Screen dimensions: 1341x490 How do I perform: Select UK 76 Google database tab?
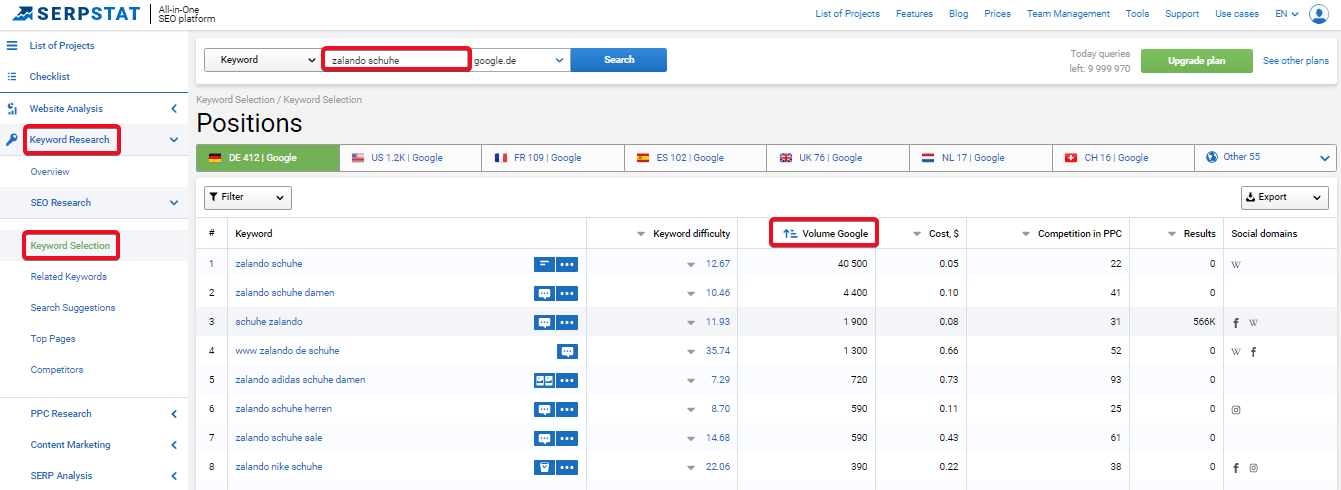[838, 157]
